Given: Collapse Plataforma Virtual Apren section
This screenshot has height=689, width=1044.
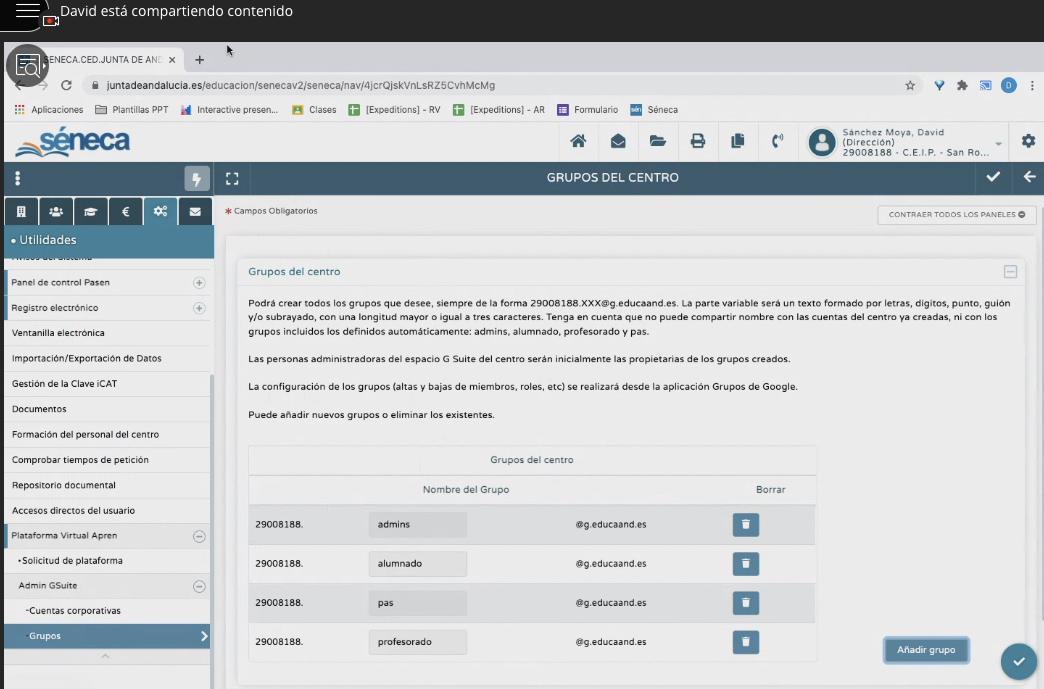Looking at the screenshot, I should click(x=199, y=537).
